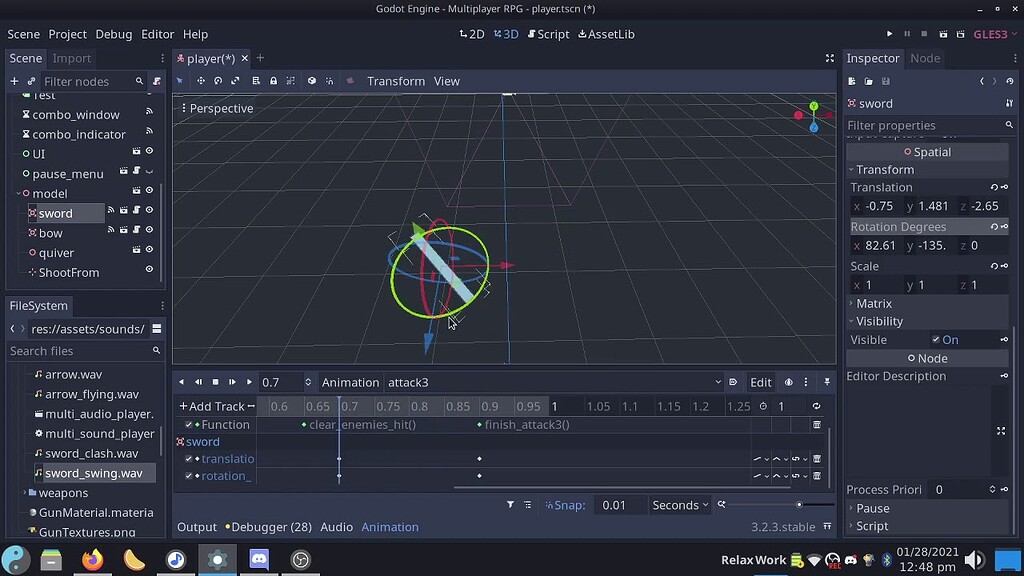
Task: Switch to the Script workspace
Action: coord(548,34)
